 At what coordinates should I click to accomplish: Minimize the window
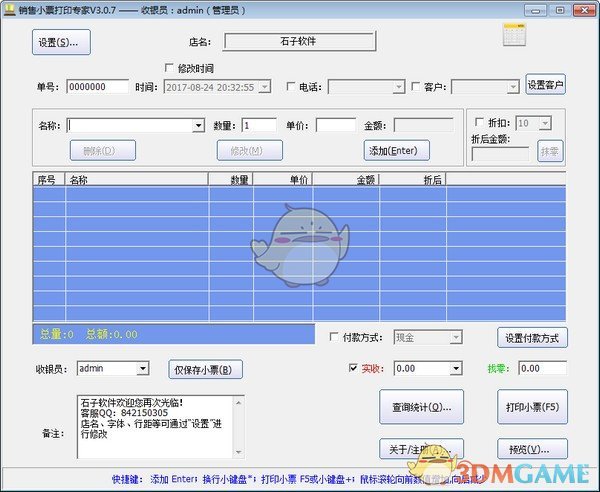coord(535,10)
